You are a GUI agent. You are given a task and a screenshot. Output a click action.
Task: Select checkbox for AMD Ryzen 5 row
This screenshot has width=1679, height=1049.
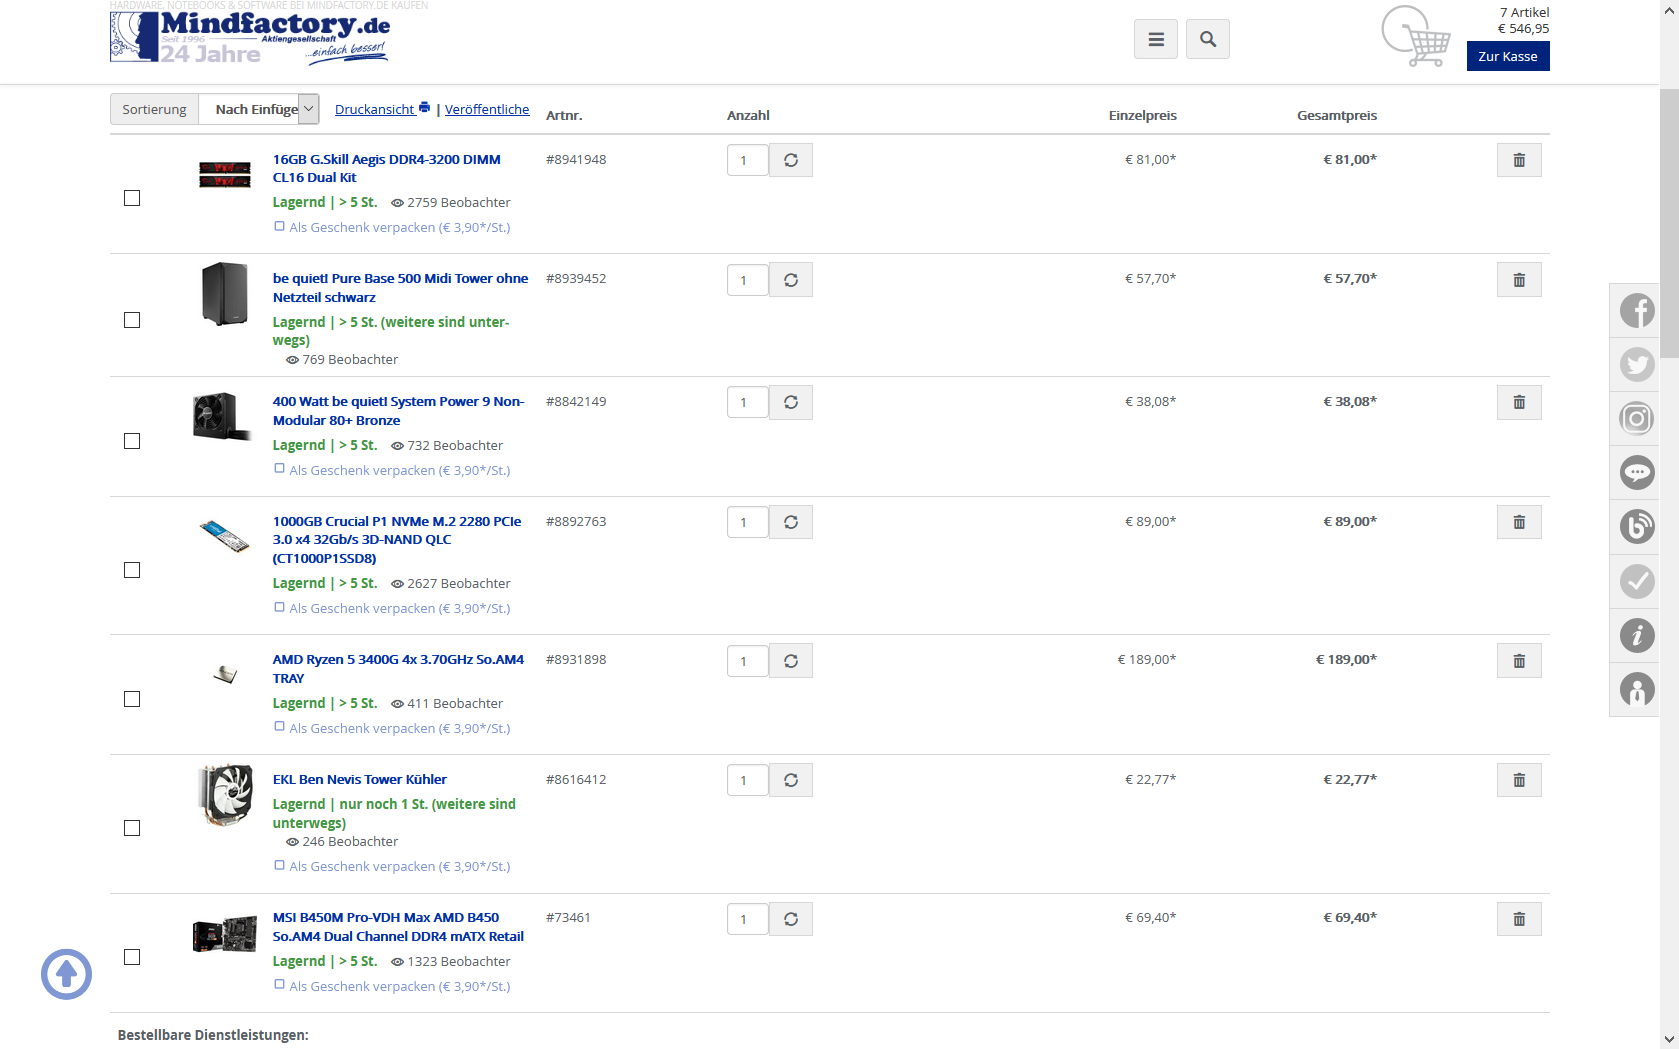132,699
